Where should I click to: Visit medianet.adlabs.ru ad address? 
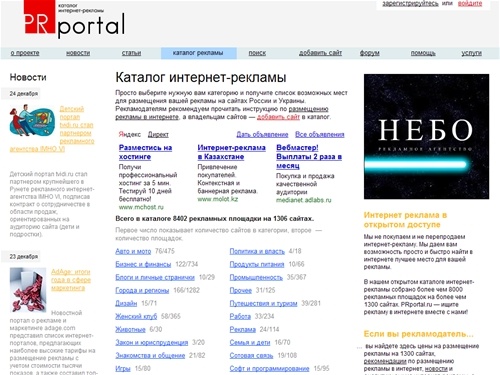[x=304, y=200]
